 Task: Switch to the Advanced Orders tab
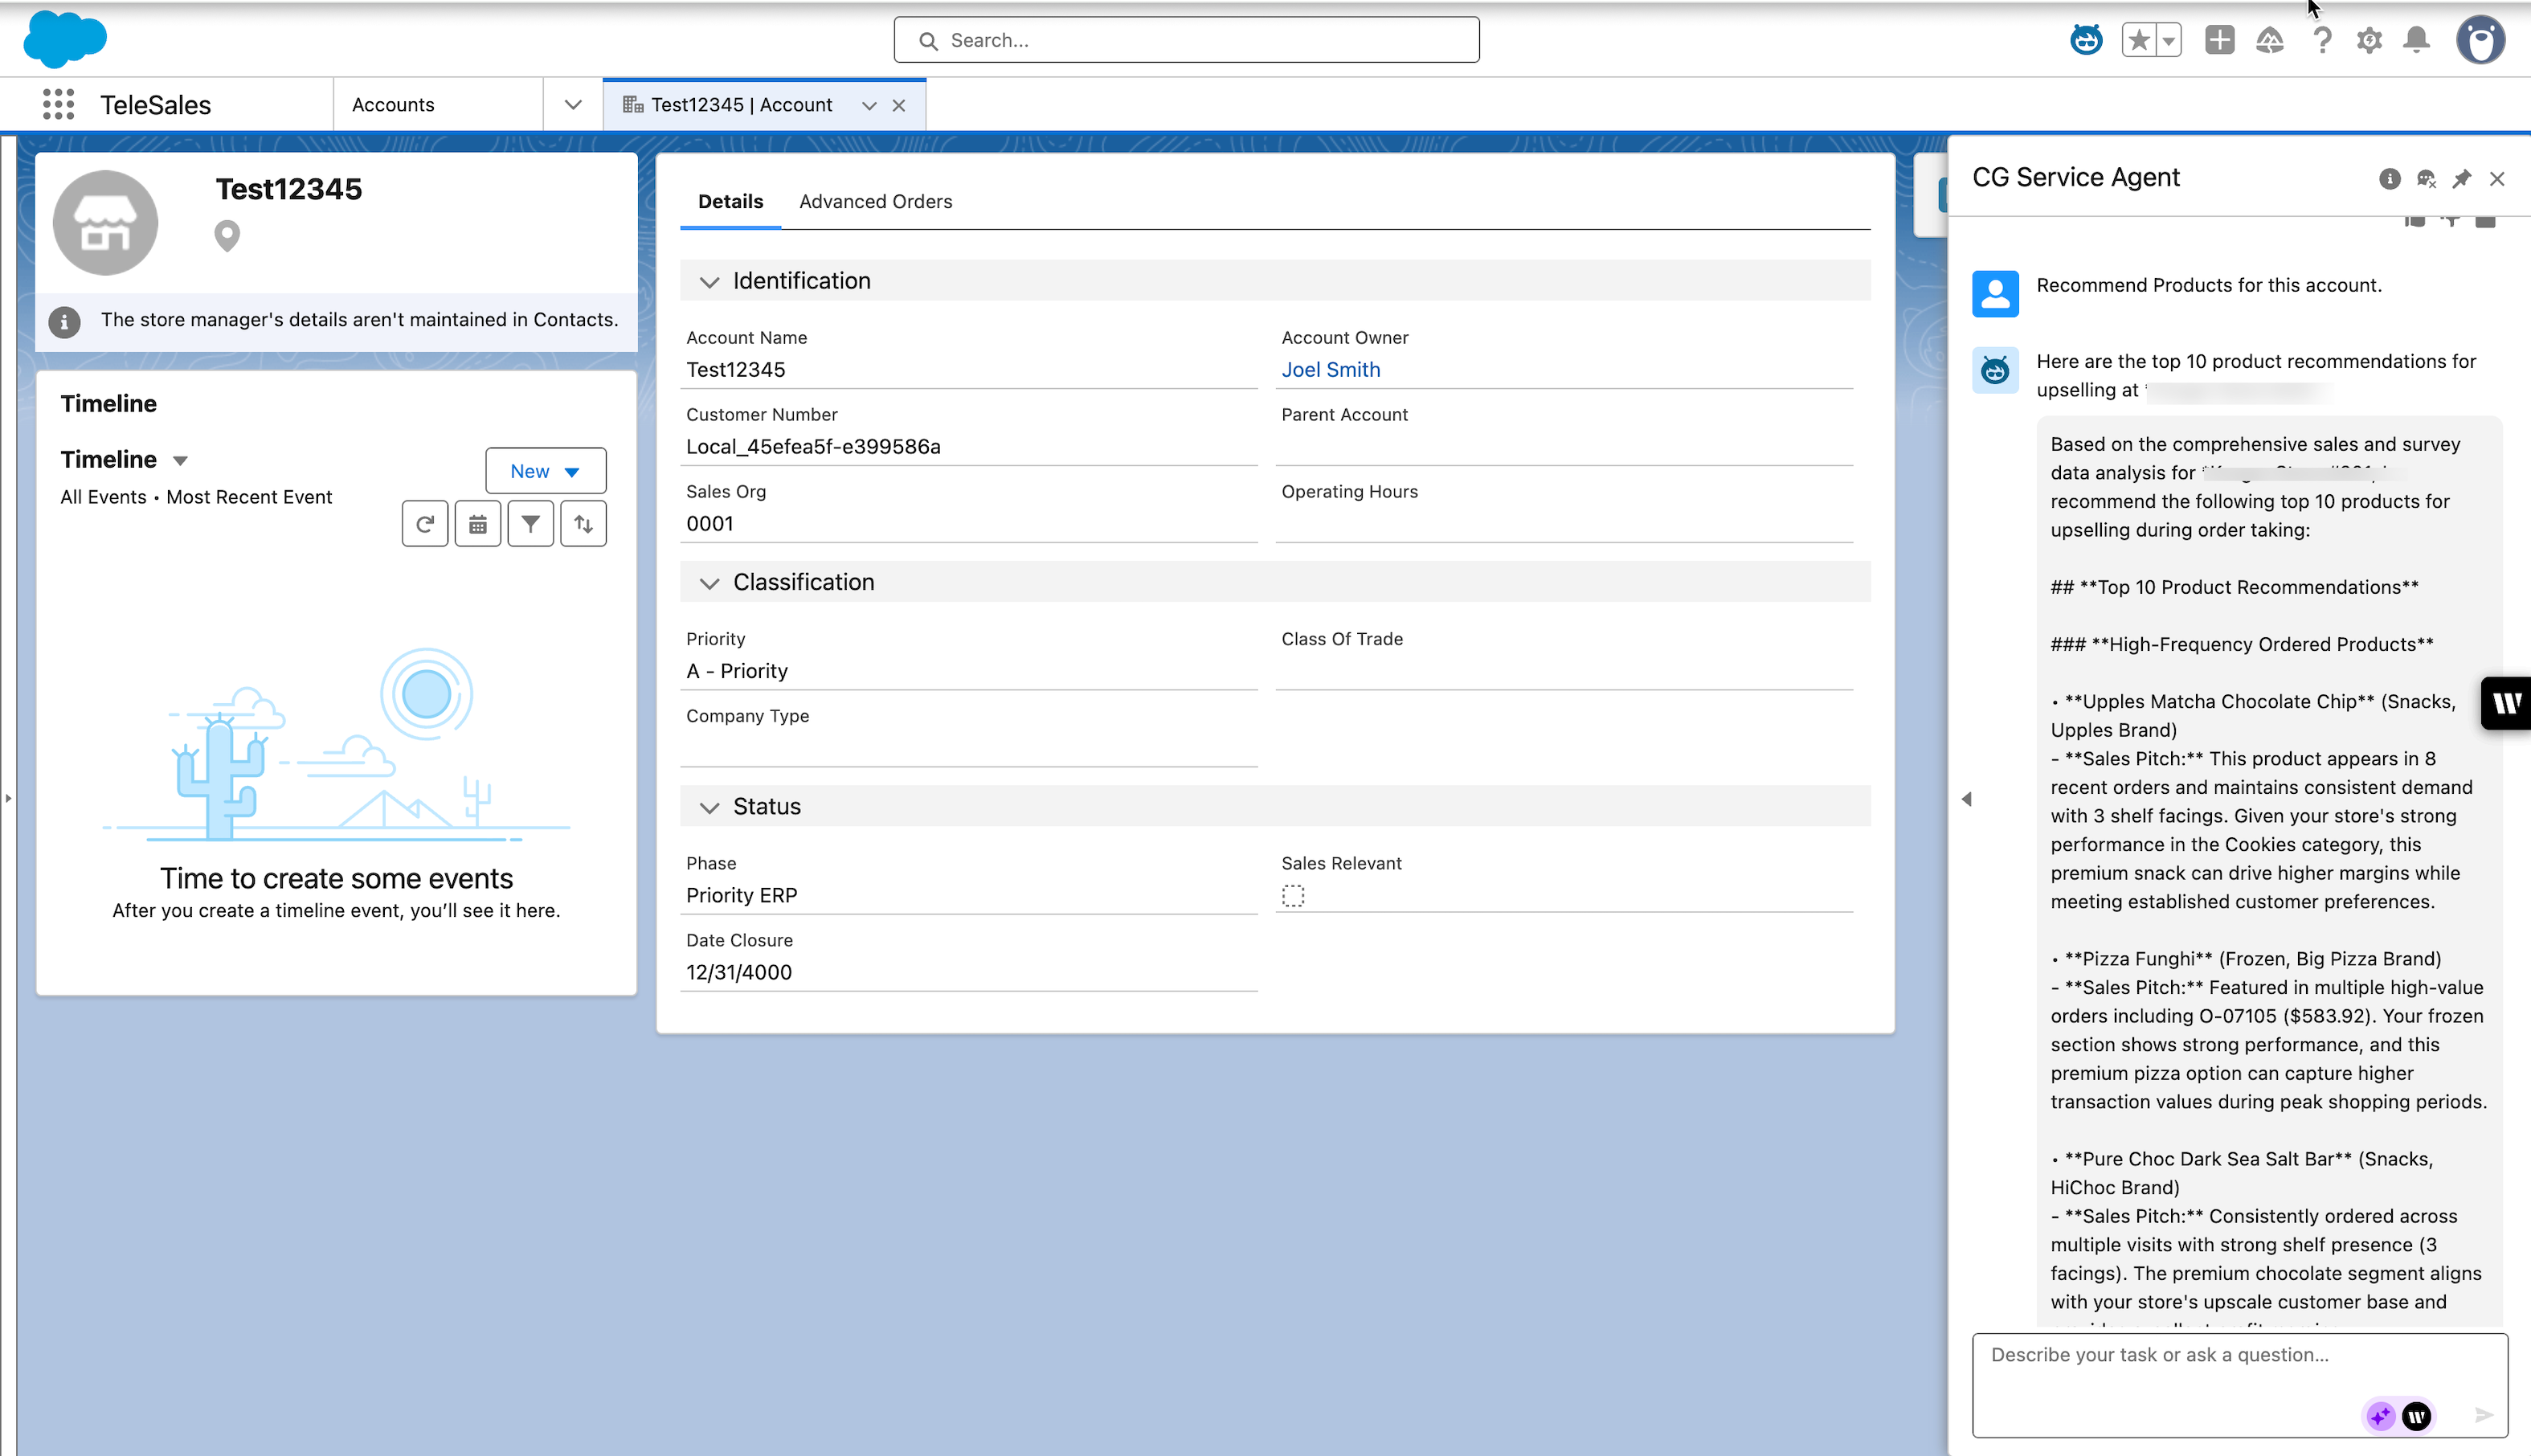(875, 201)
